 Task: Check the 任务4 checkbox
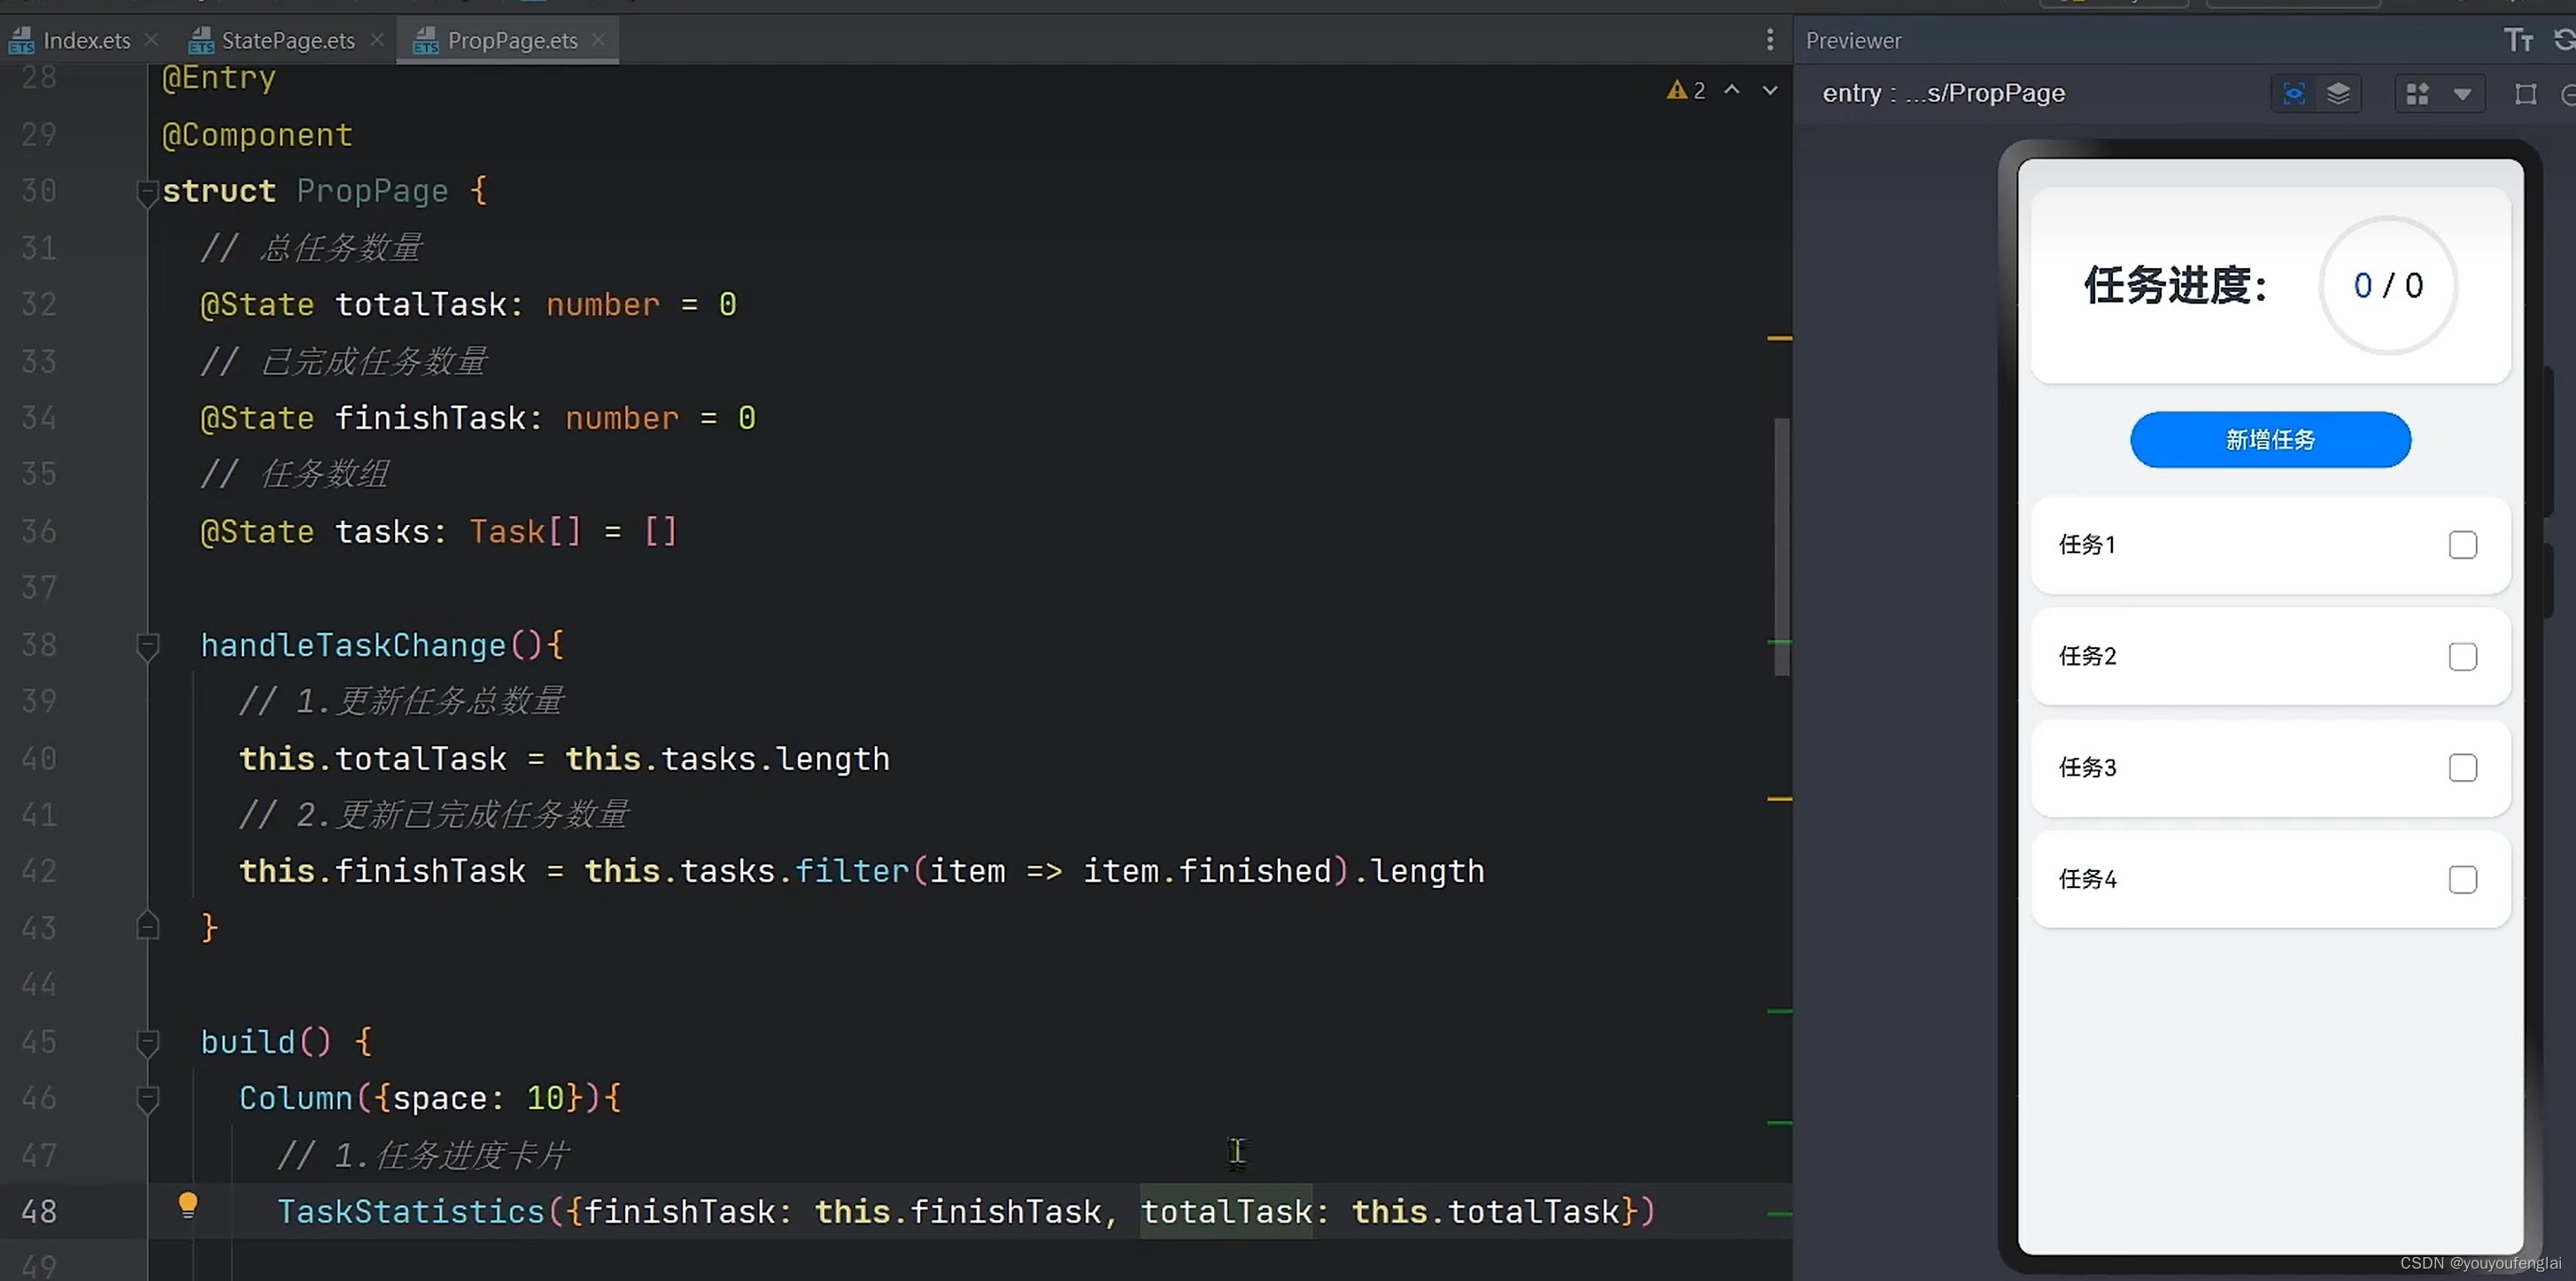click(x=2462, y=879)
